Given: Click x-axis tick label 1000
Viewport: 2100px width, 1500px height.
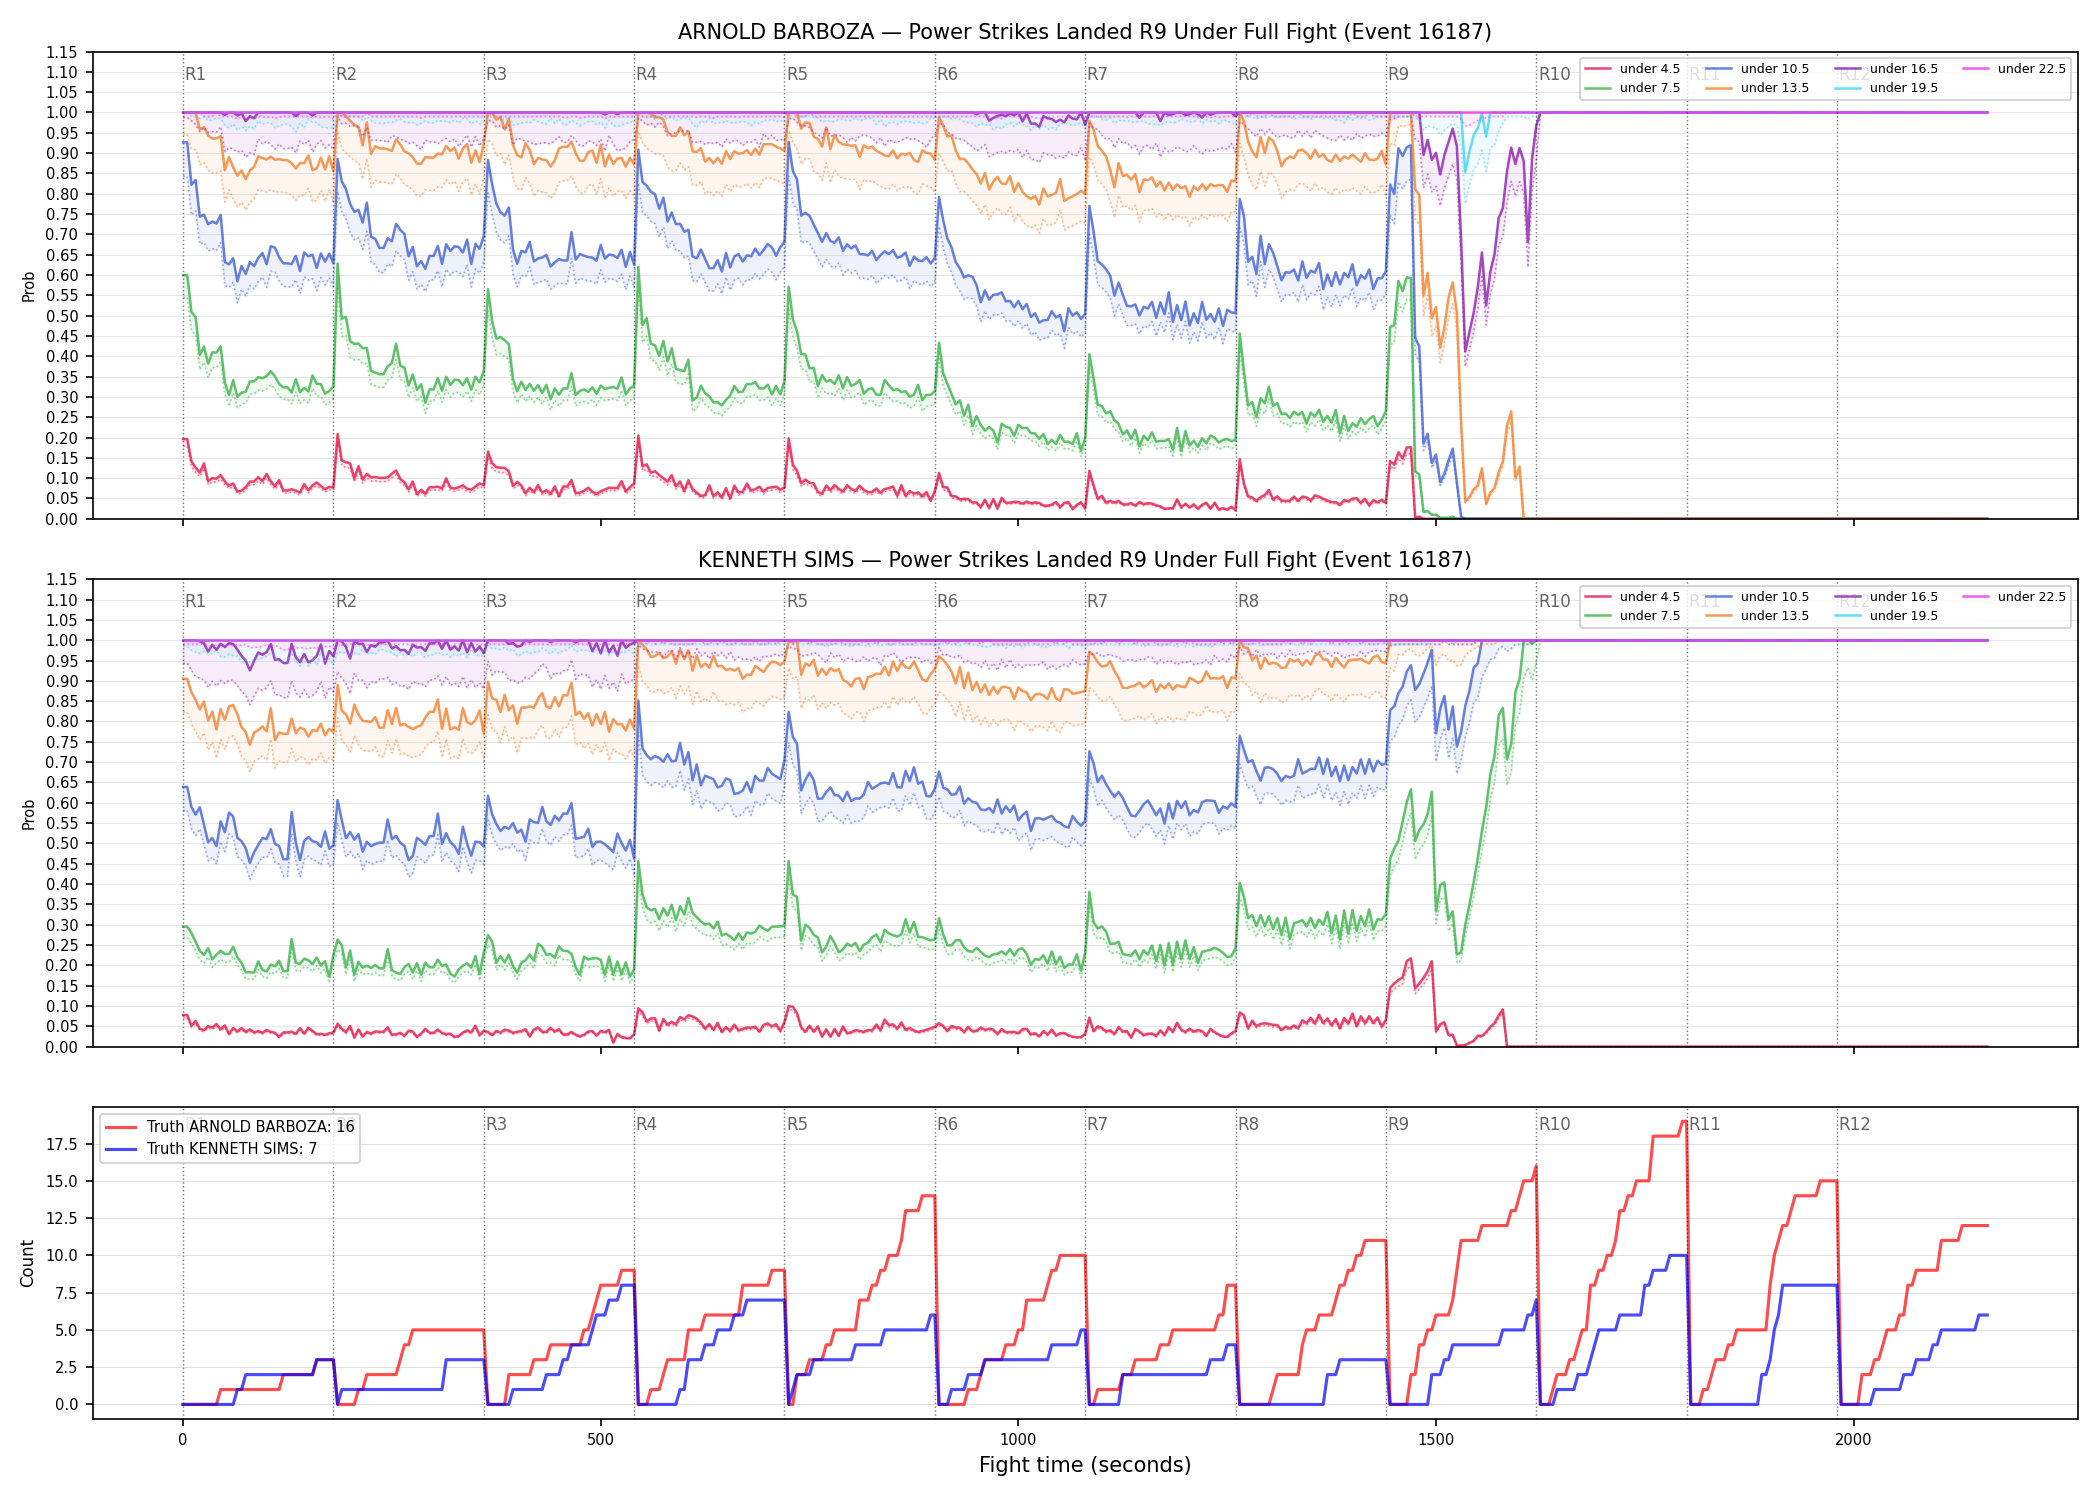Looking at the screenshot, I should (x=1018, y=1440).
